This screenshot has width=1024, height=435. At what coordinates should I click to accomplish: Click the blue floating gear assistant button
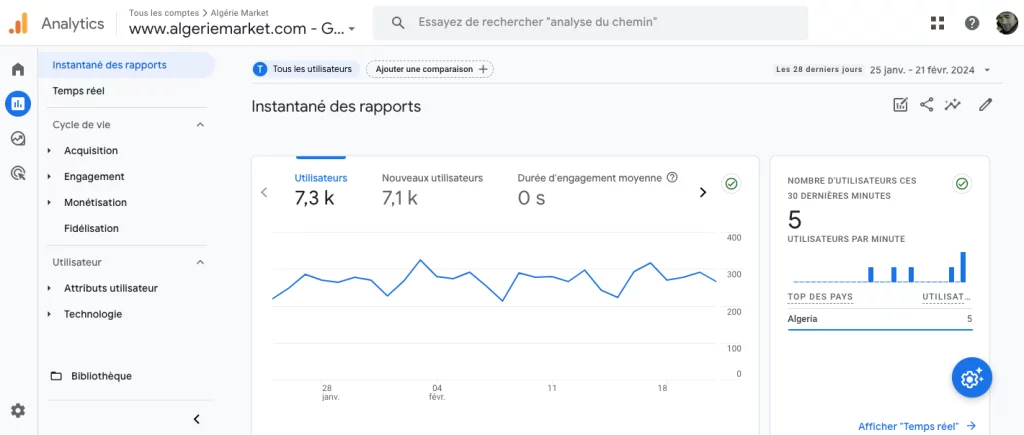click(972, 378)
